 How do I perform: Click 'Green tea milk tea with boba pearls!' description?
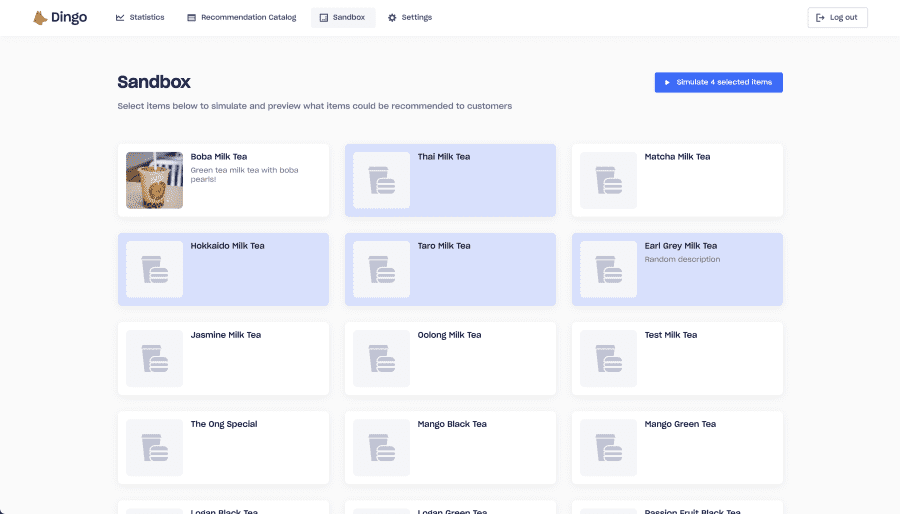coord(245,174)
